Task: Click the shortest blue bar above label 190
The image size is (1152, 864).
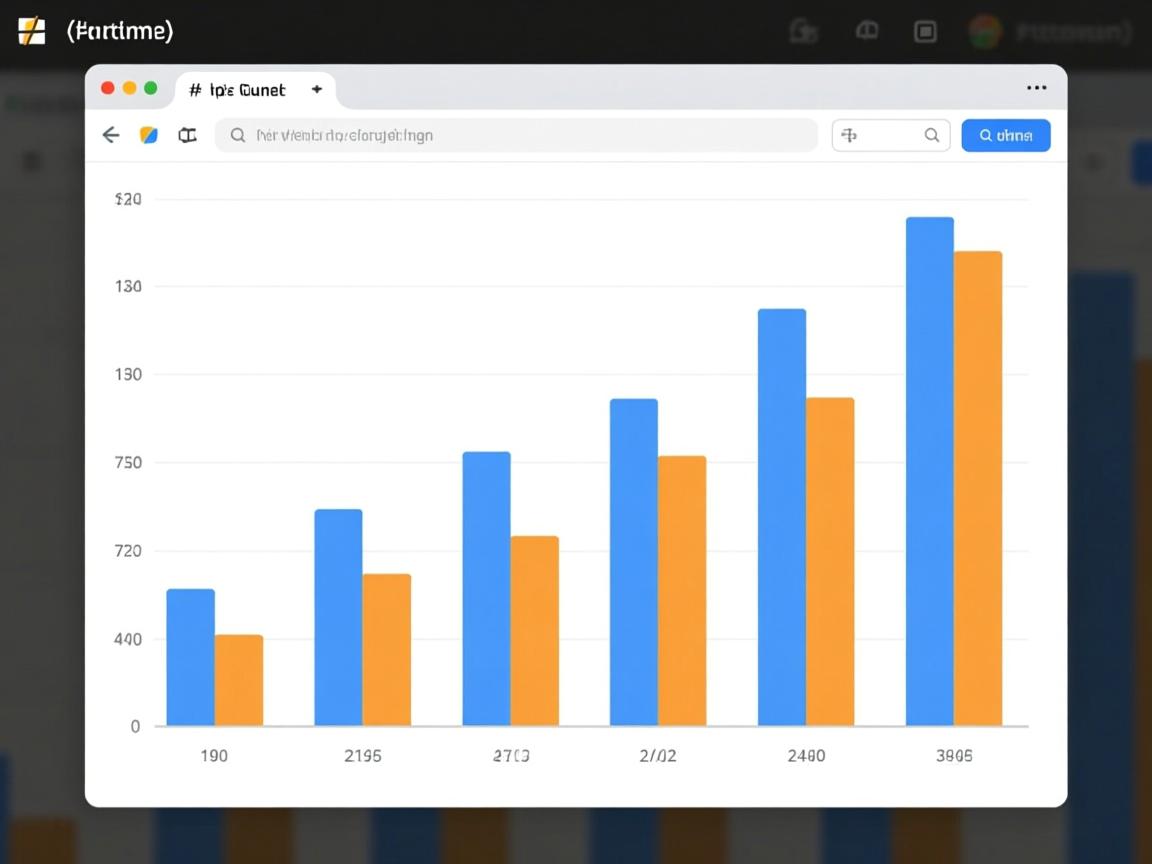Action: tap(190, 657)
